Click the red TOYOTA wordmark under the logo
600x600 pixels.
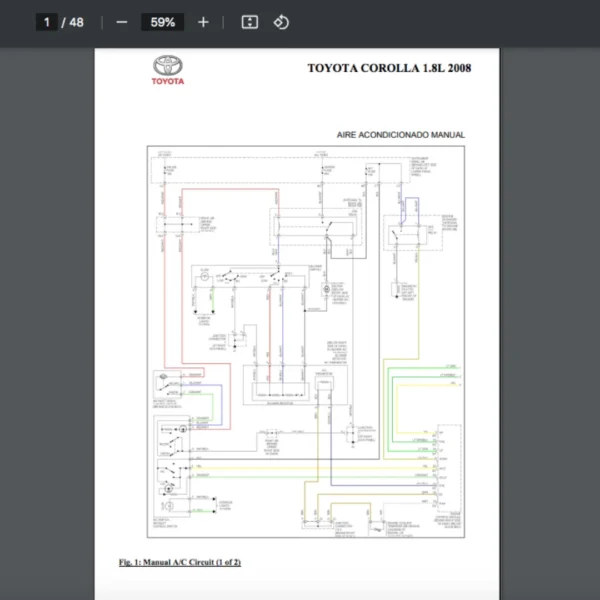[168, 81]
